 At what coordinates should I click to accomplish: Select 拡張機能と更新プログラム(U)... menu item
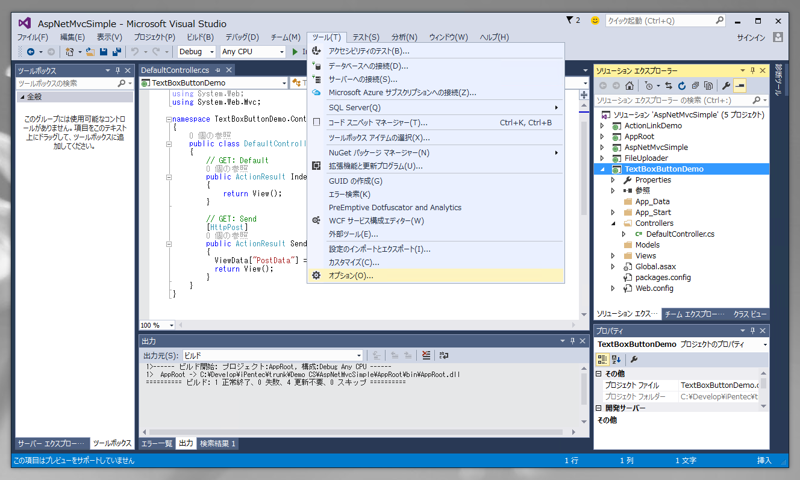(x=436, y=166)
